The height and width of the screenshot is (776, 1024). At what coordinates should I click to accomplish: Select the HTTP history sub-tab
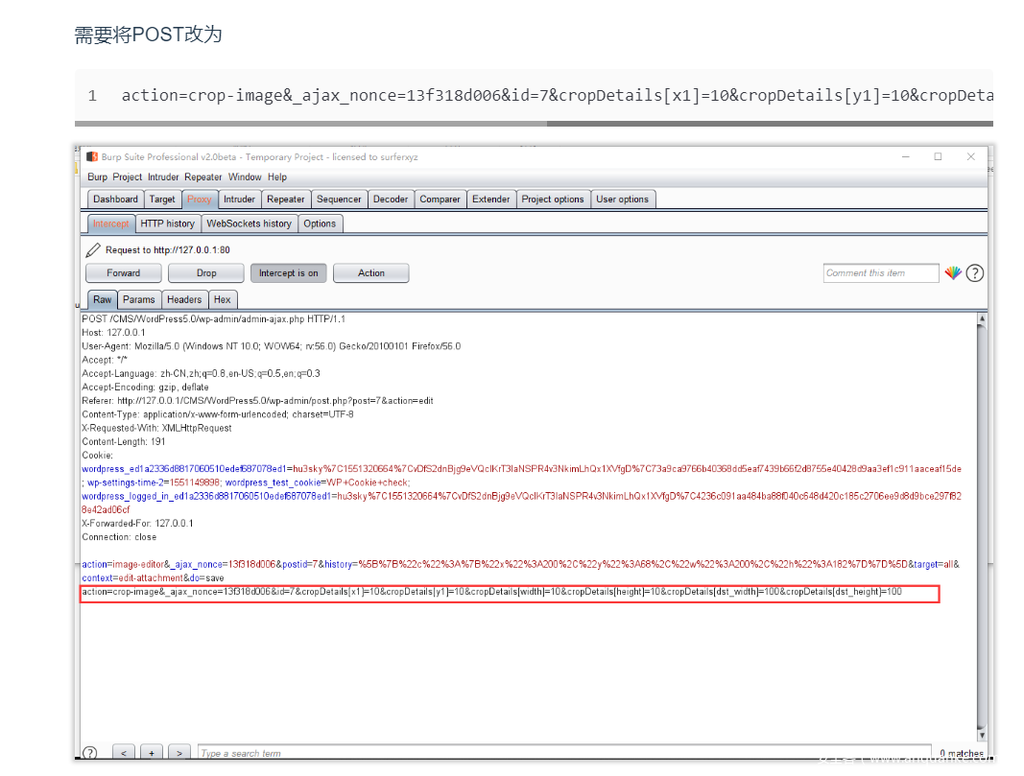(167, 224)
